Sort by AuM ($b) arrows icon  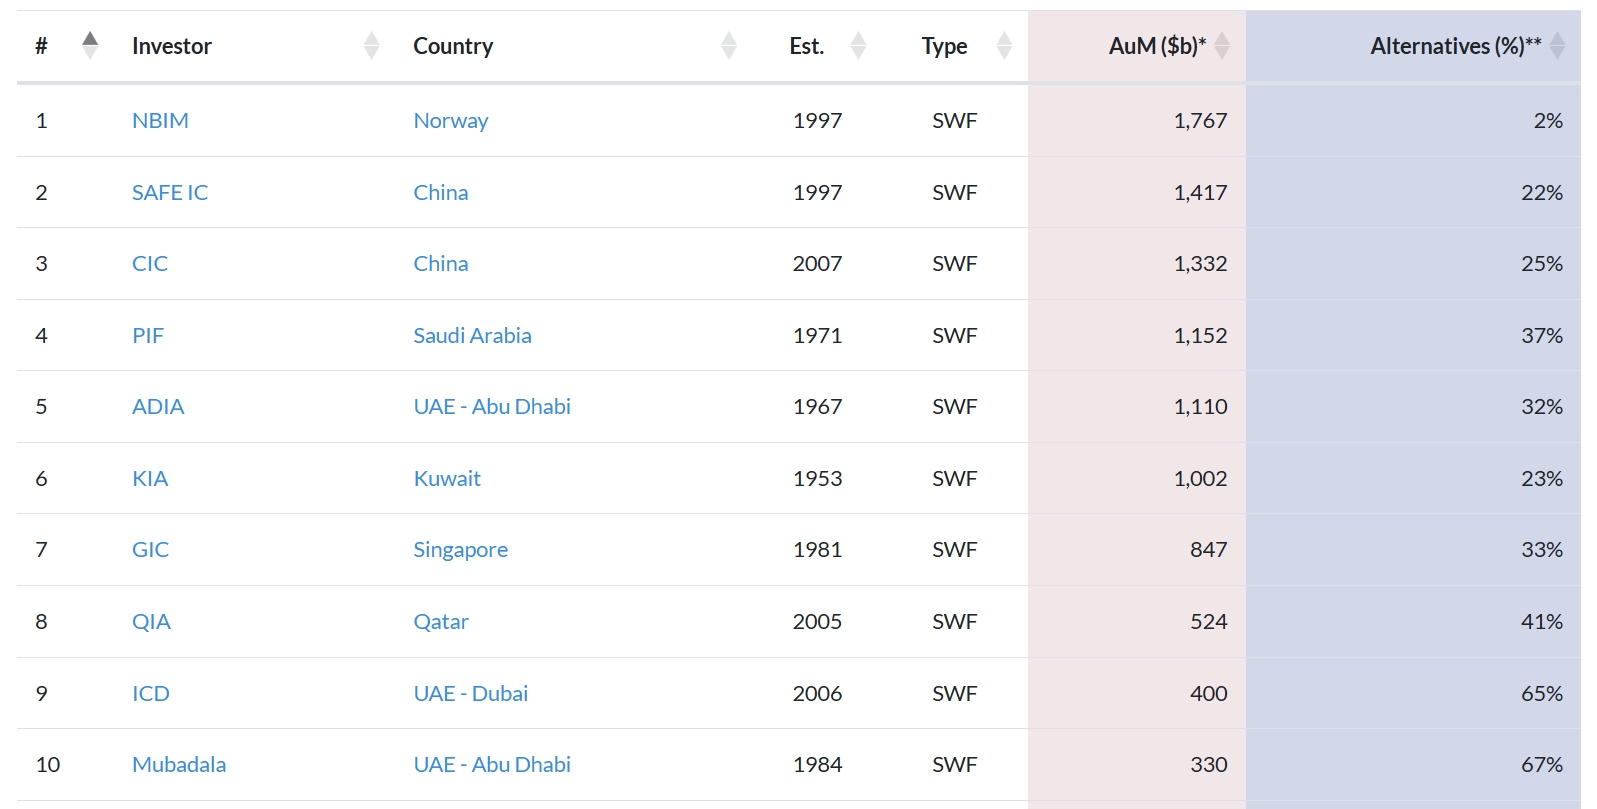[x=1222, y=46]
